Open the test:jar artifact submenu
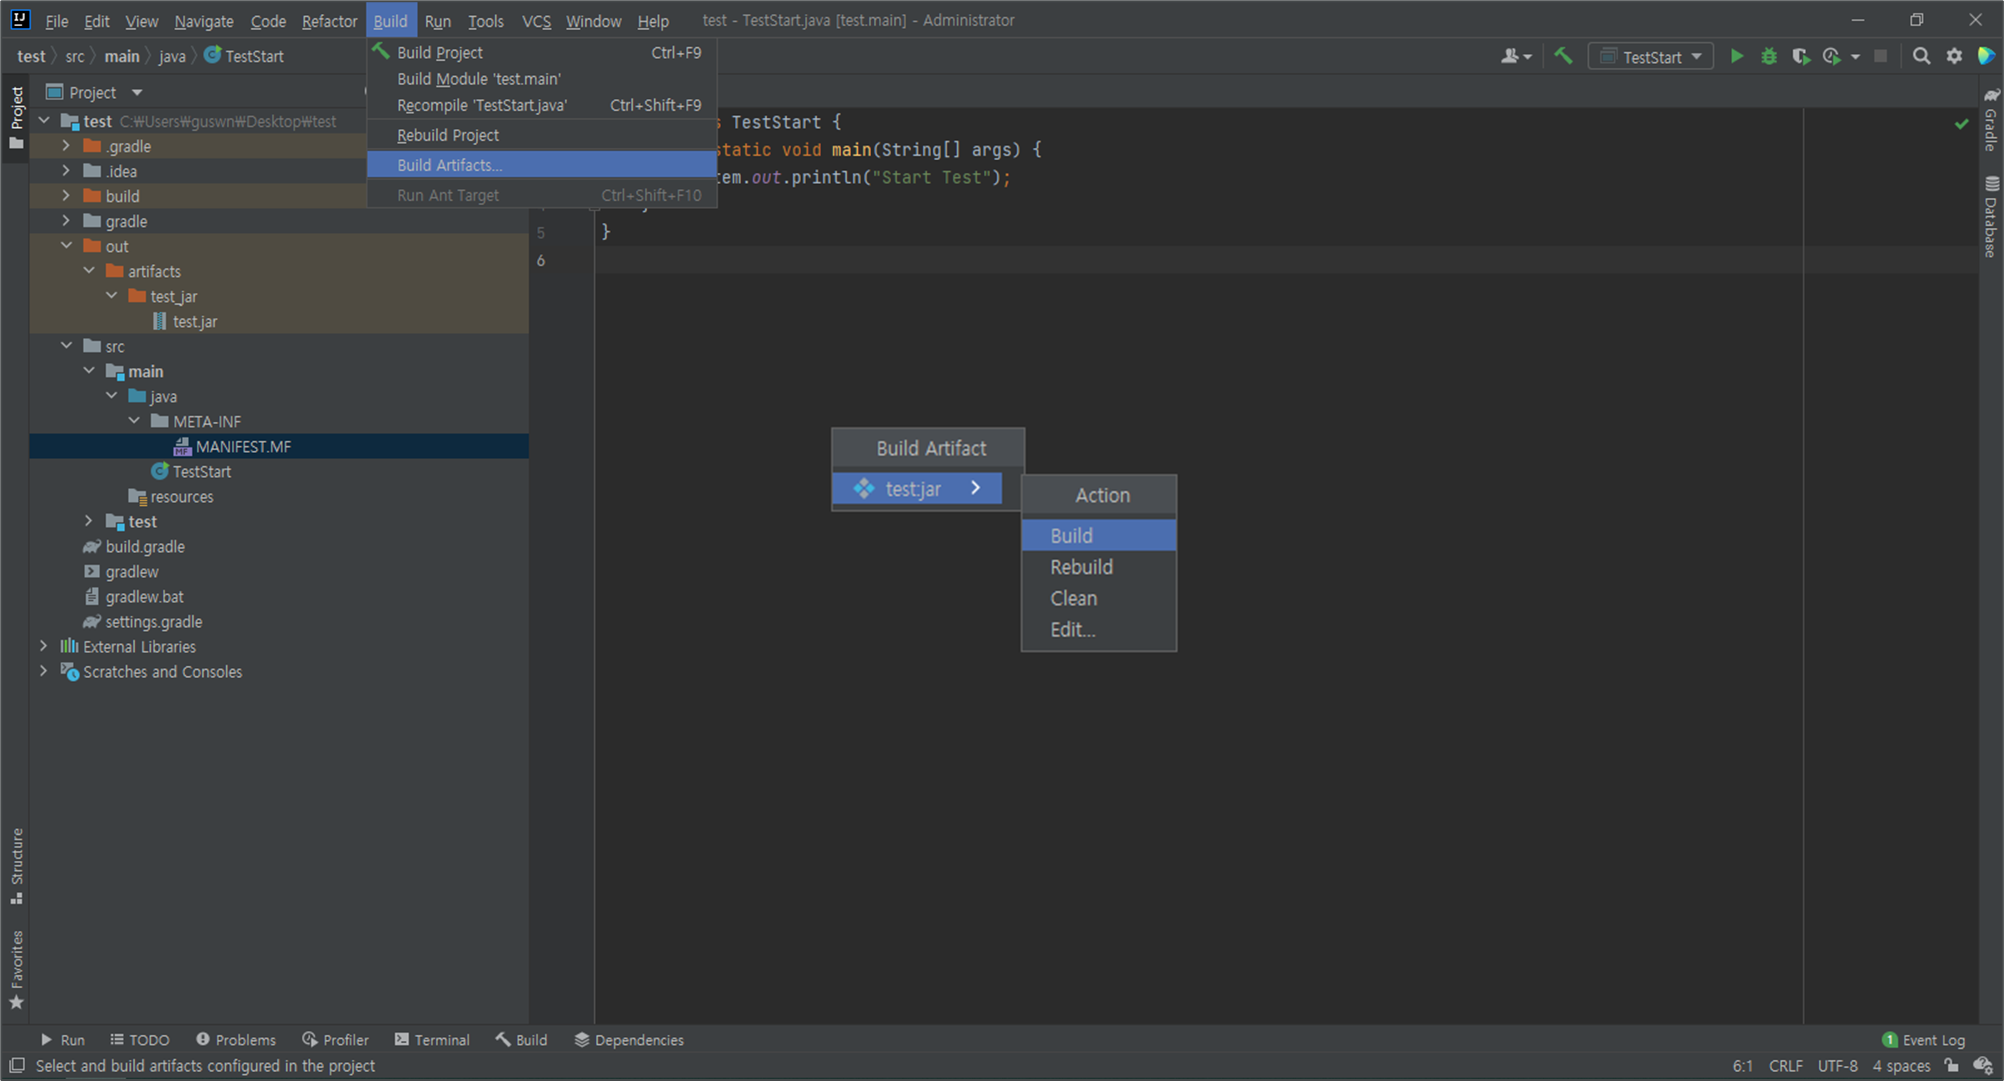Screen dimensions: 2004x1081 (x=917, y=489)
